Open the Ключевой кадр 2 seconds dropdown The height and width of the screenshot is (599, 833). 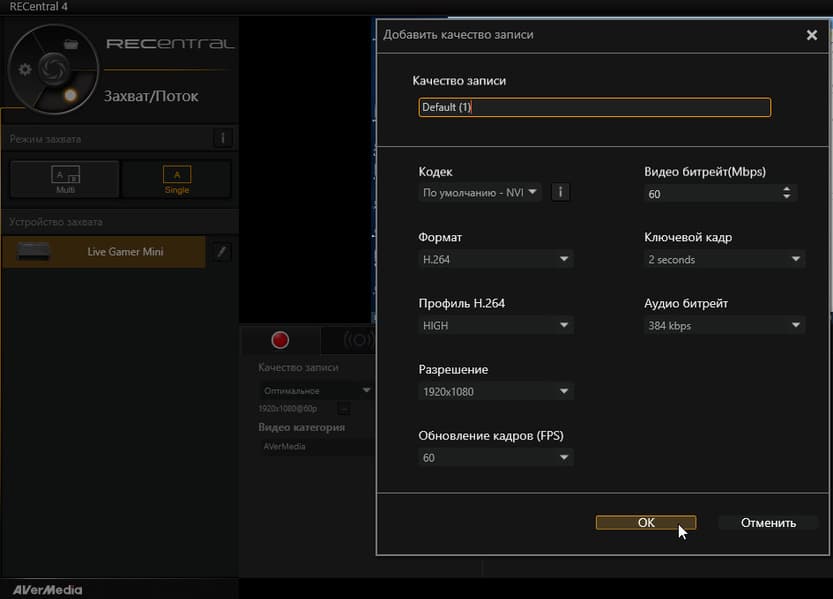pyautogui.click(x=725, y=259)
